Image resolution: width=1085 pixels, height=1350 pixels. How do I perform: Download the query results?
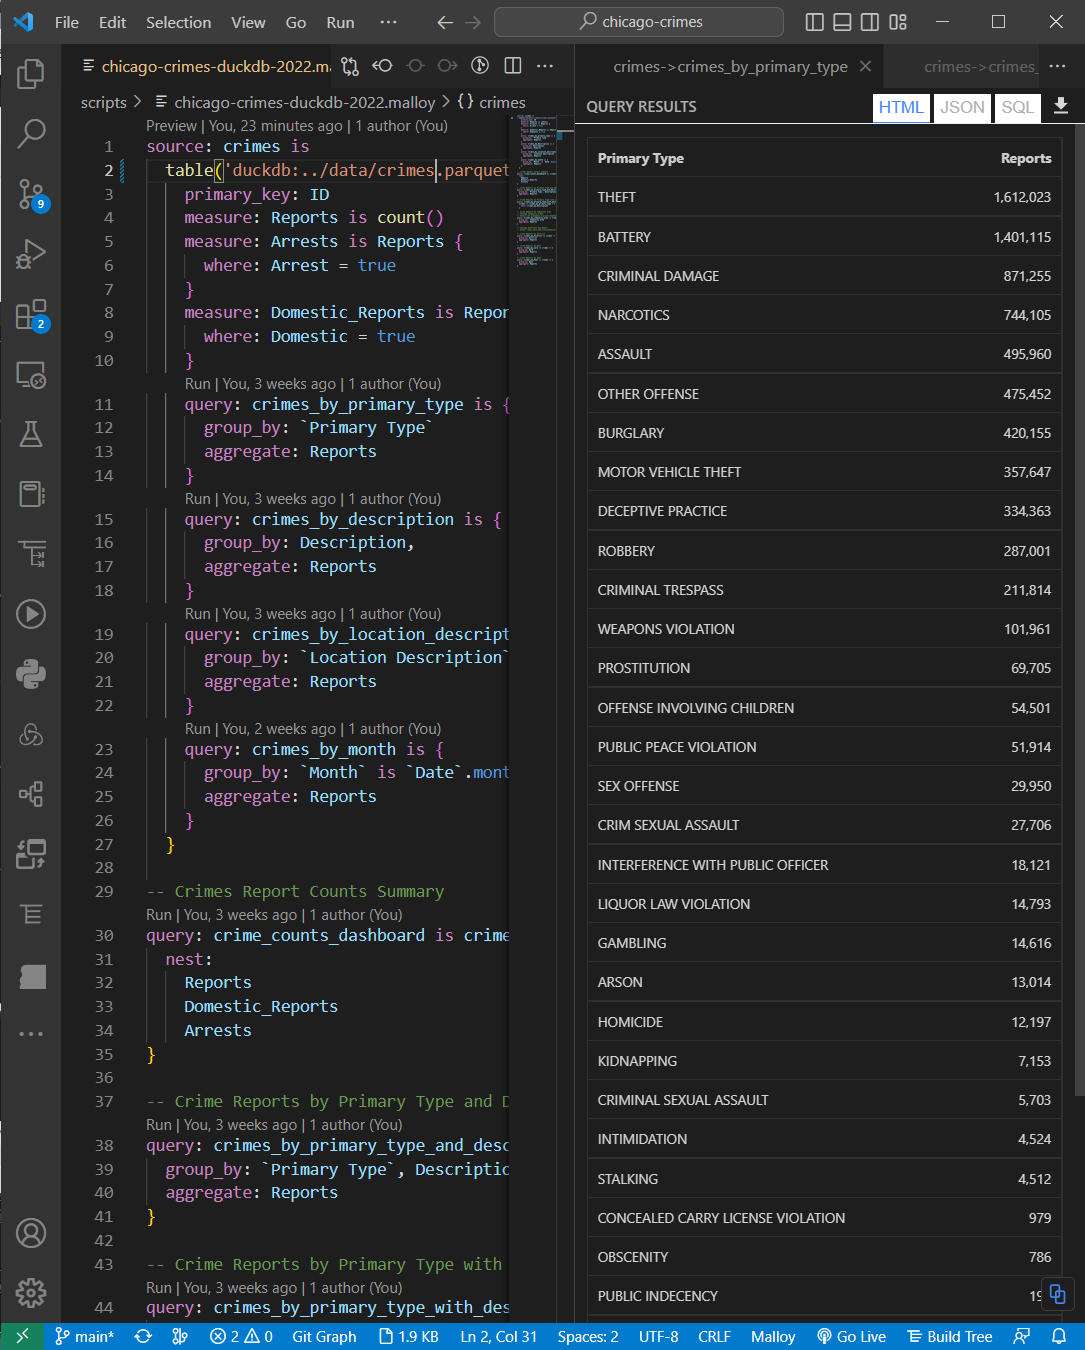click(1061, 107)
